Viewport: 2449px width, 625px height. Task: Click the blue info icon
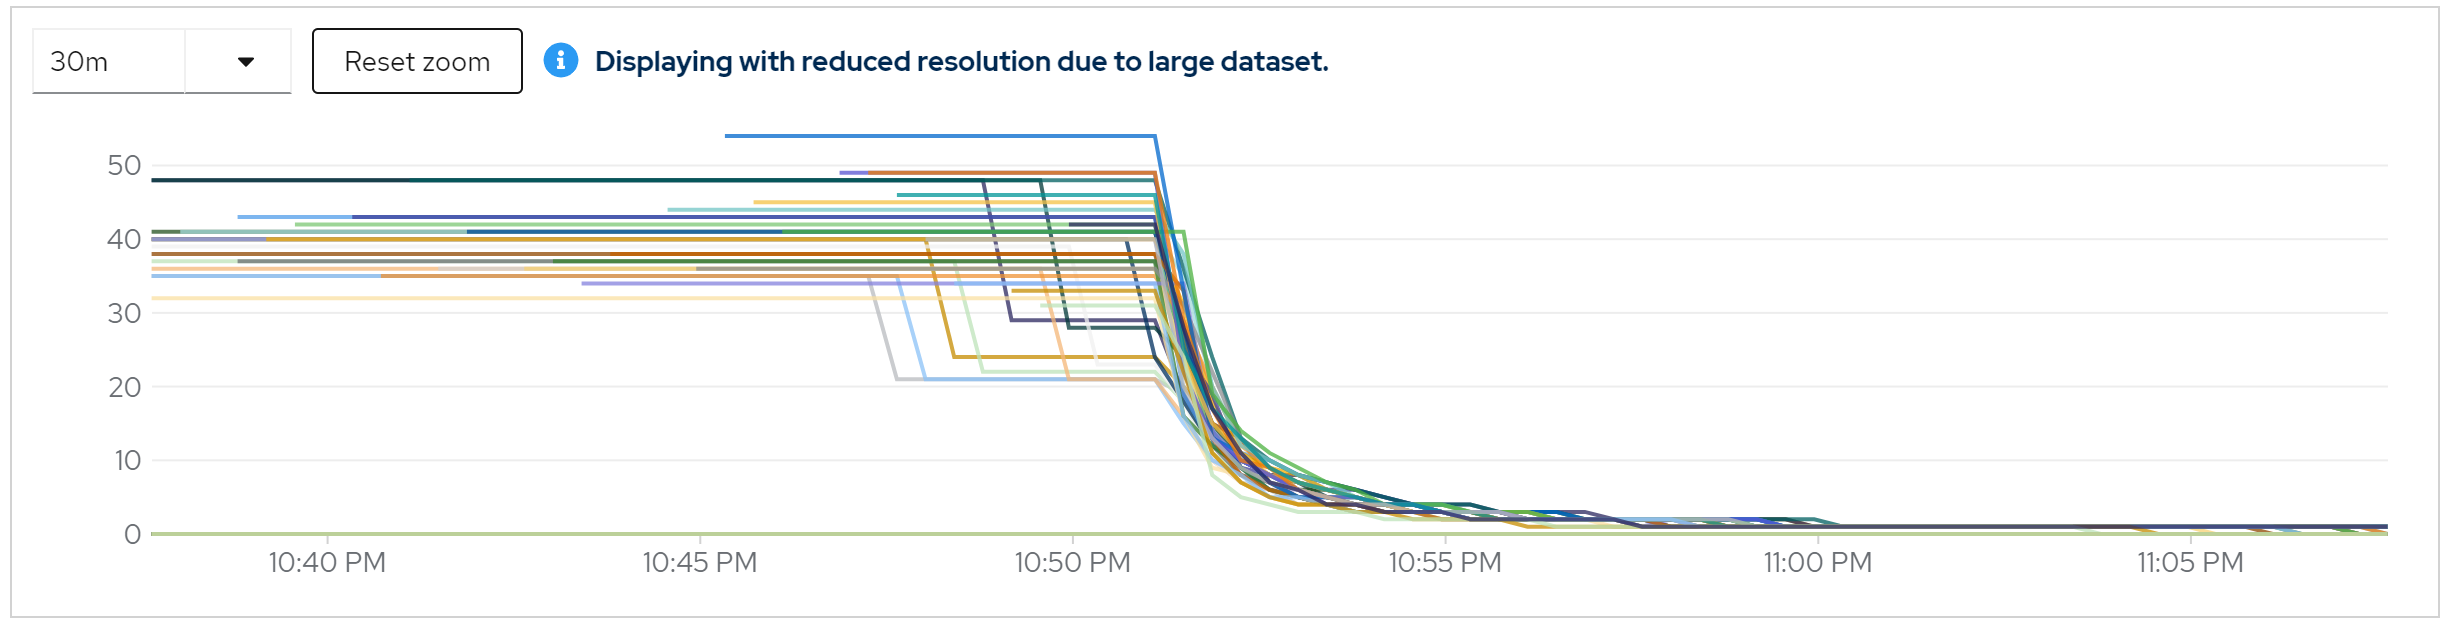point(560,61)
